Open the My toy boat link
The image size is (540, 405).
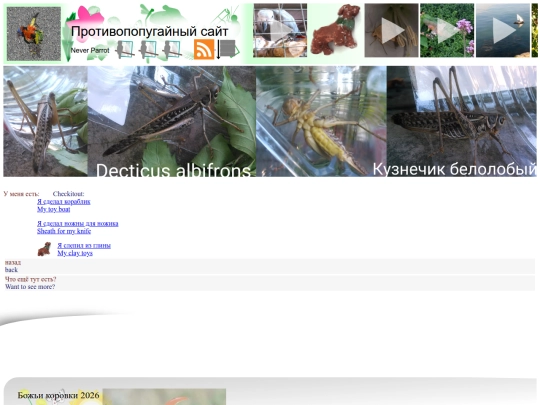coord(54,209)
